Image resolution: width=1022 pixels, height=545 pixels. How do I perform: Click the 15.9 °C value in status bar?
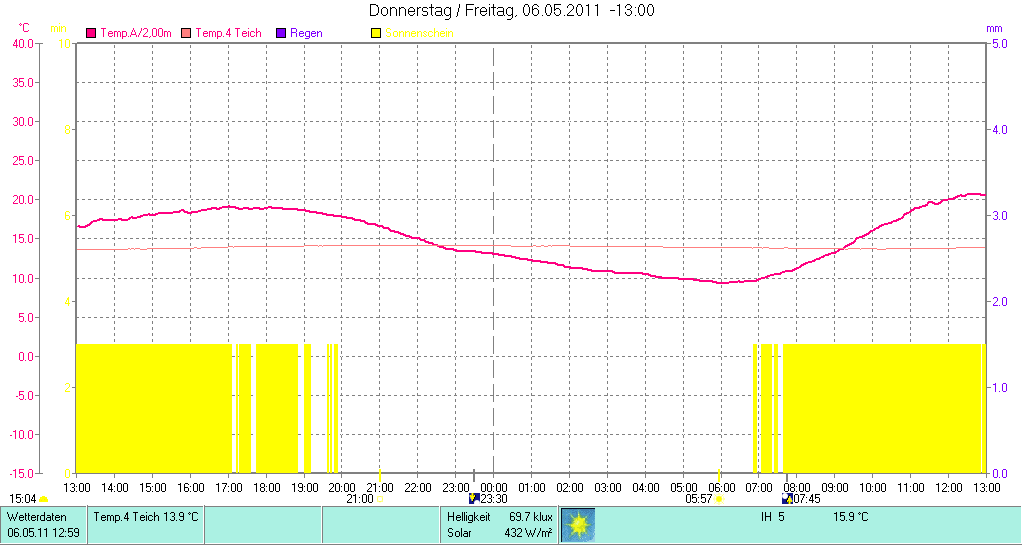[851, 517]
